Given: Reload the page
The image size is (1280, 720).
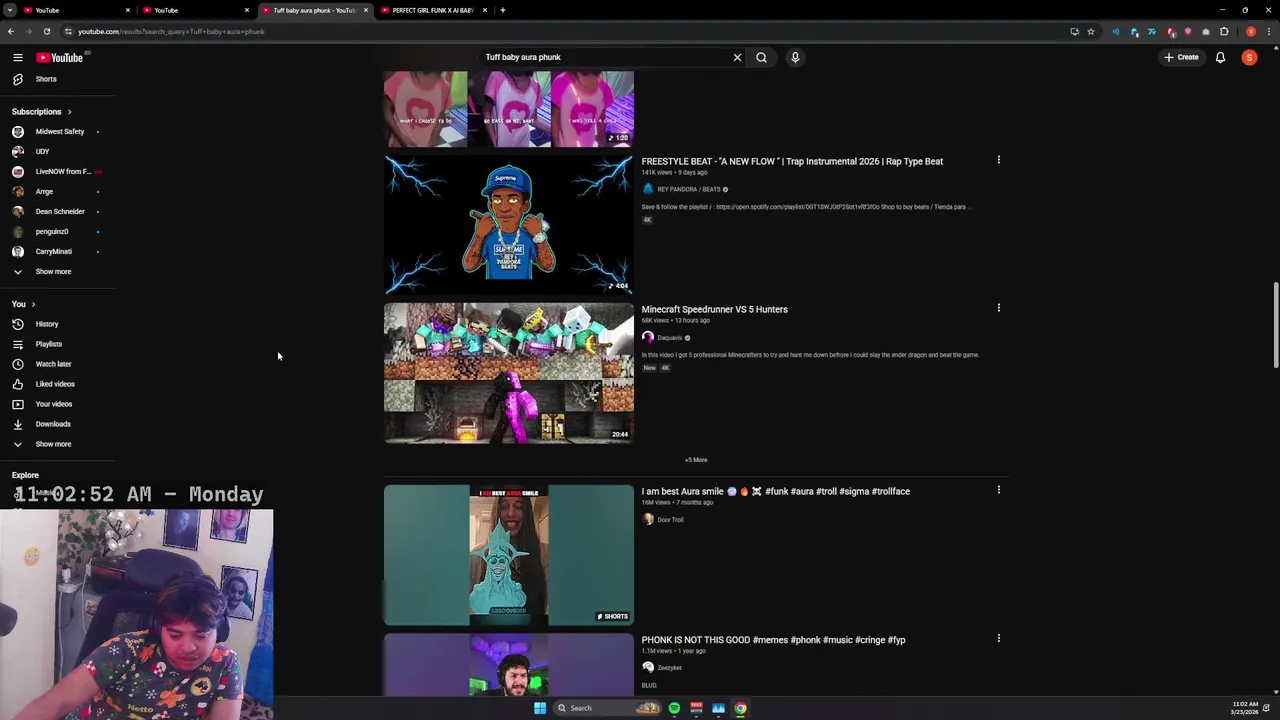Looking at the screenshot, I should (46, 31).
